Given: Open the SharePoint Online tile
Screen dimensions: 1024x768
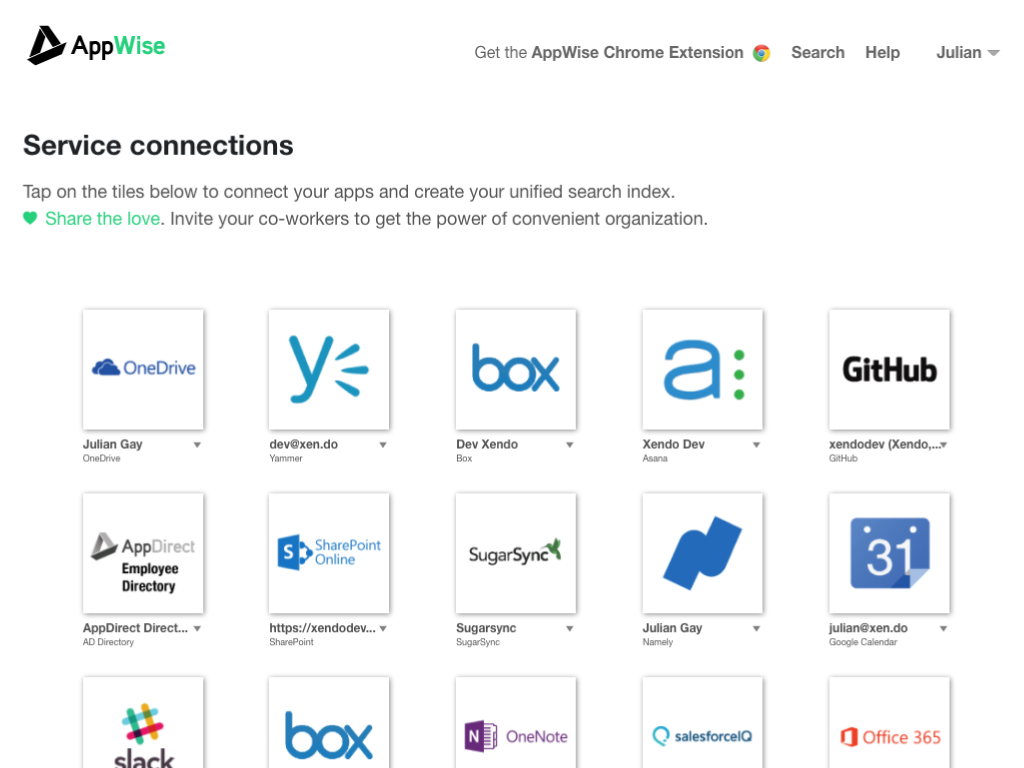Looking at the screenshot, I should pyautogui.click(x=329, y=553).
